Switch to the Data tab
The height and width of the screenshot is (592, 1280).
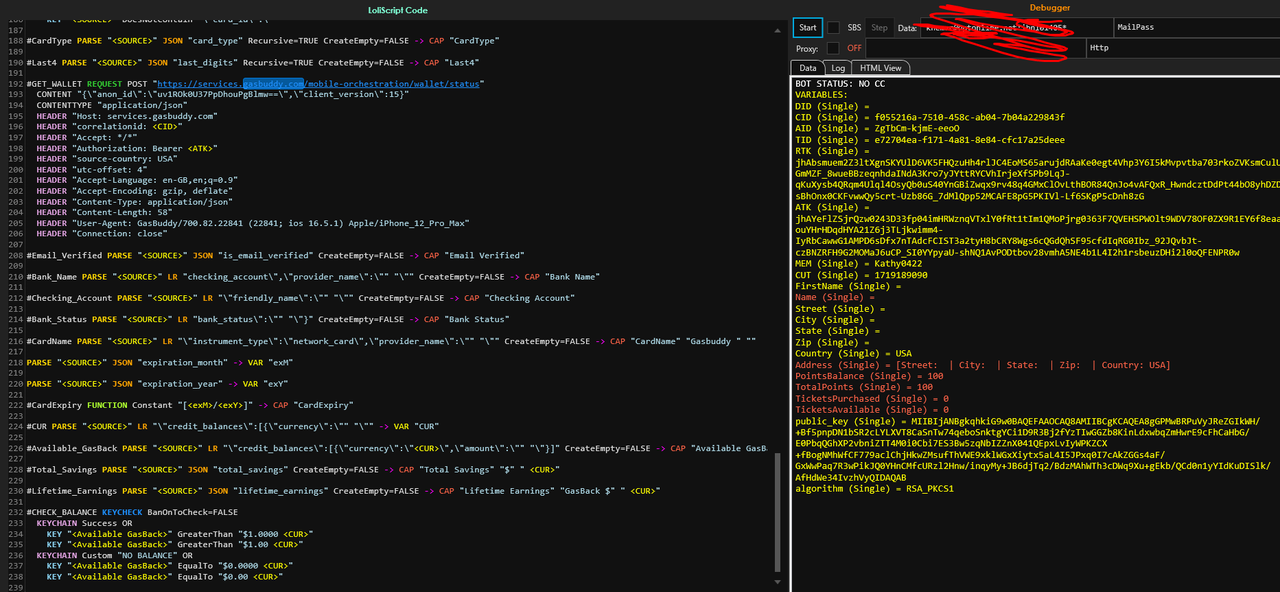click(x=808, y=68)
